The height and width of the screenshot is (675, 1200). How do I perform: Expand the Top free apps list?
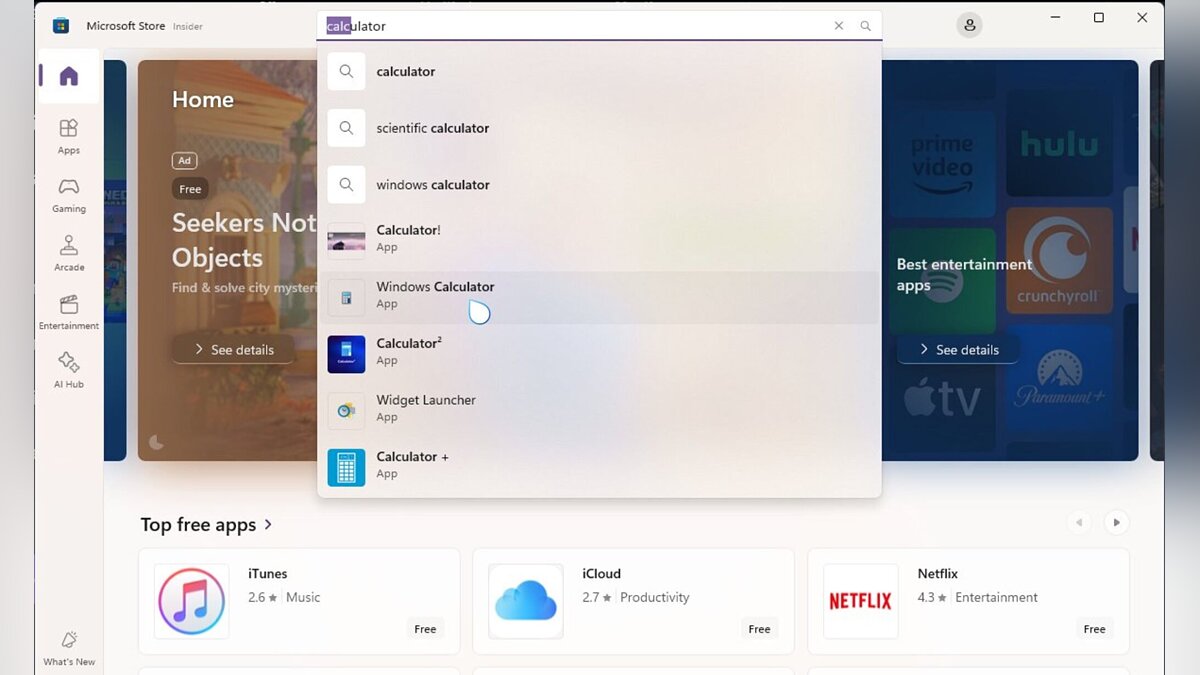(x=268, y=525)
